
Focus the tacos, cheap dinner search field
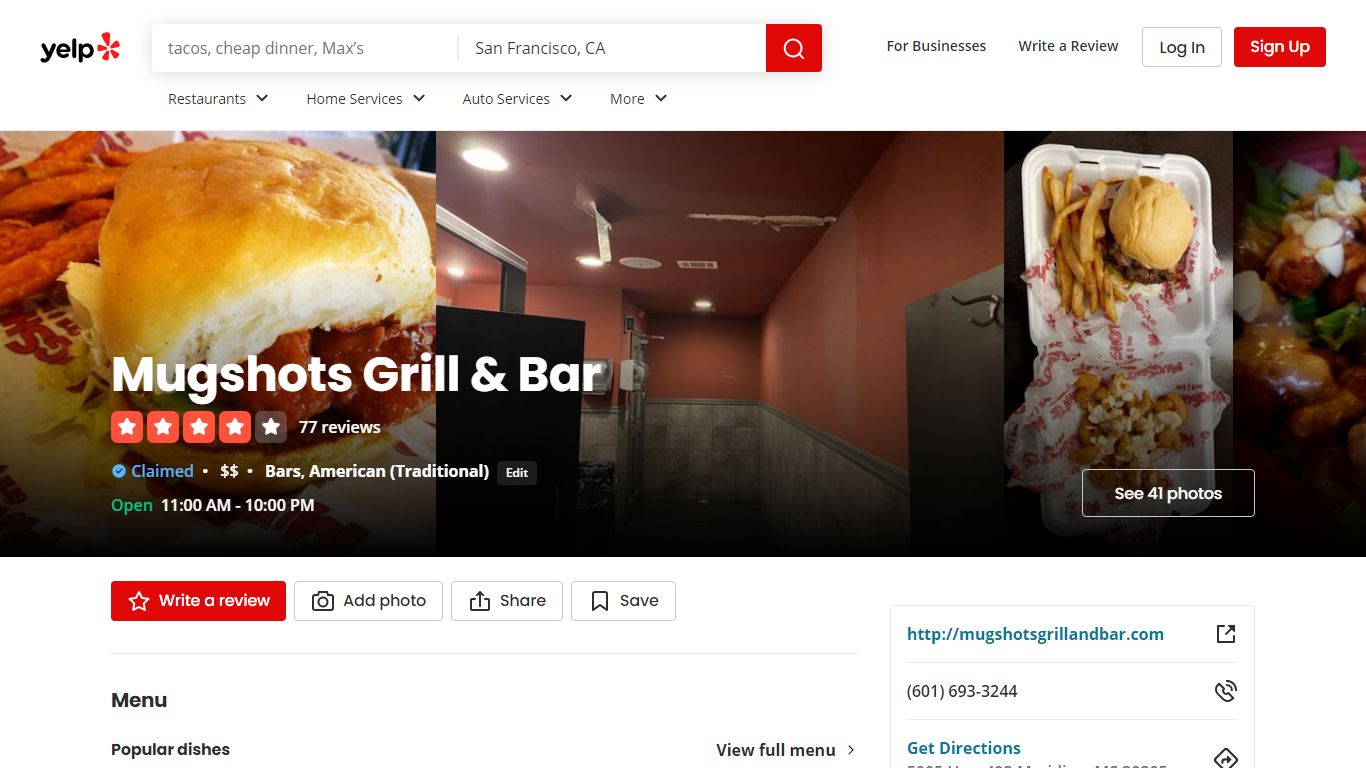click(304, 48)
